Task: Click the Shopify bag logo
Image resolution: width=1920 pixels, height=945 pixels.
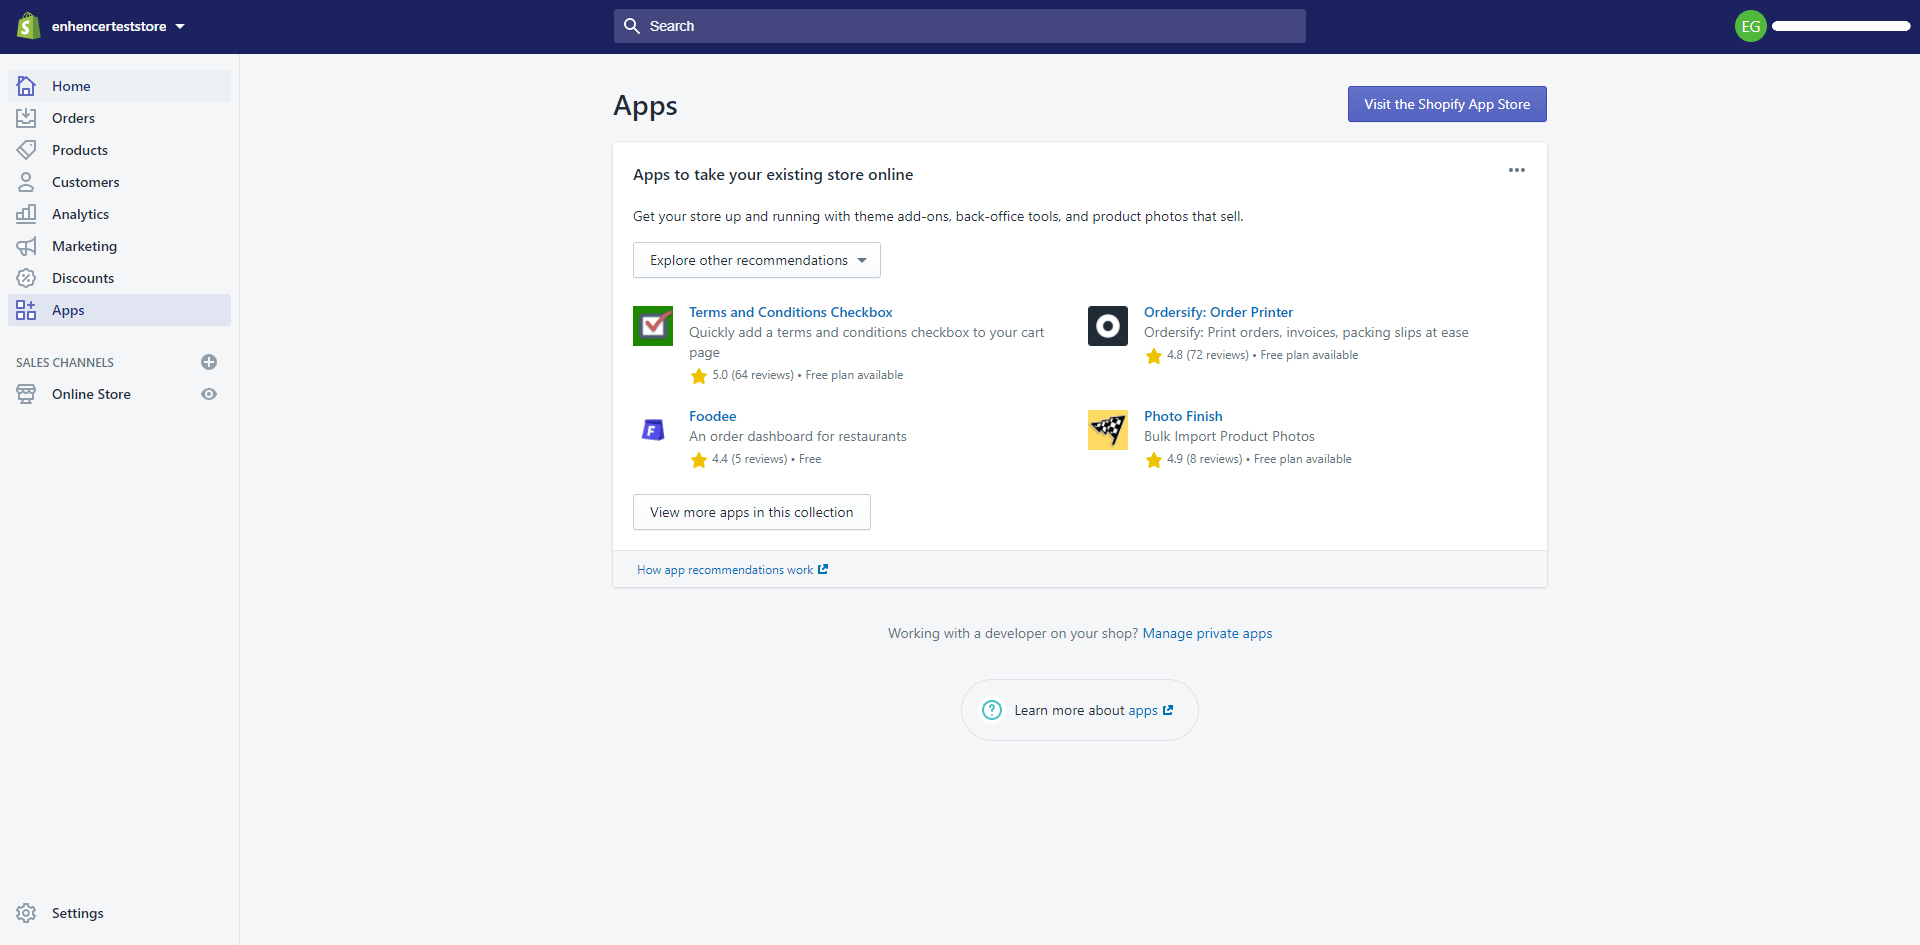Action: point(28,26)
